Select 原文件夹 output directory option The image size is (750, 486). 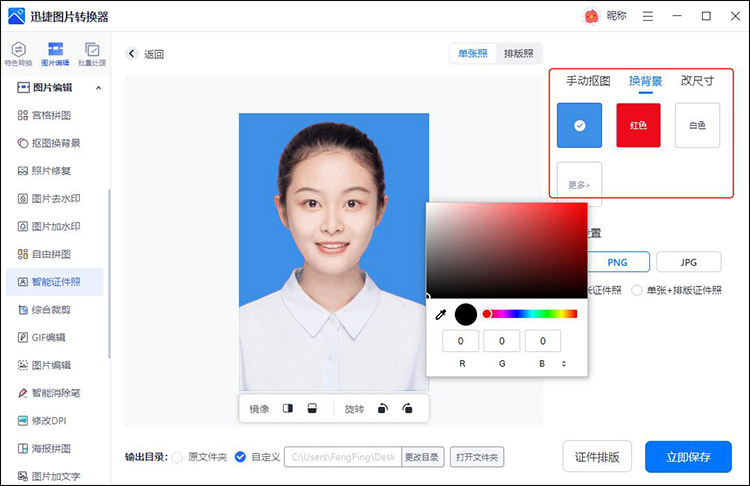pyautogui.click(x=178, y=457)
